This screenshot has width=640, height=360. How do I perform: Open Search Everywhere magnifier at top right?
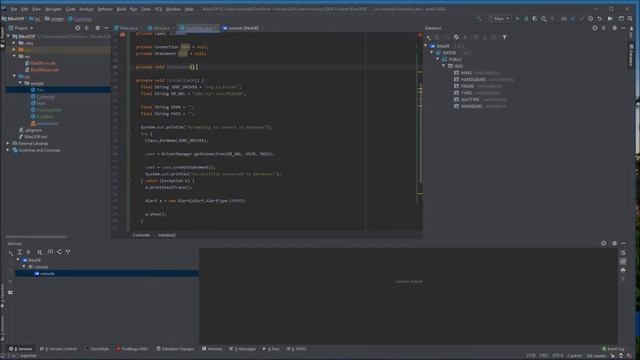point(630,19)
